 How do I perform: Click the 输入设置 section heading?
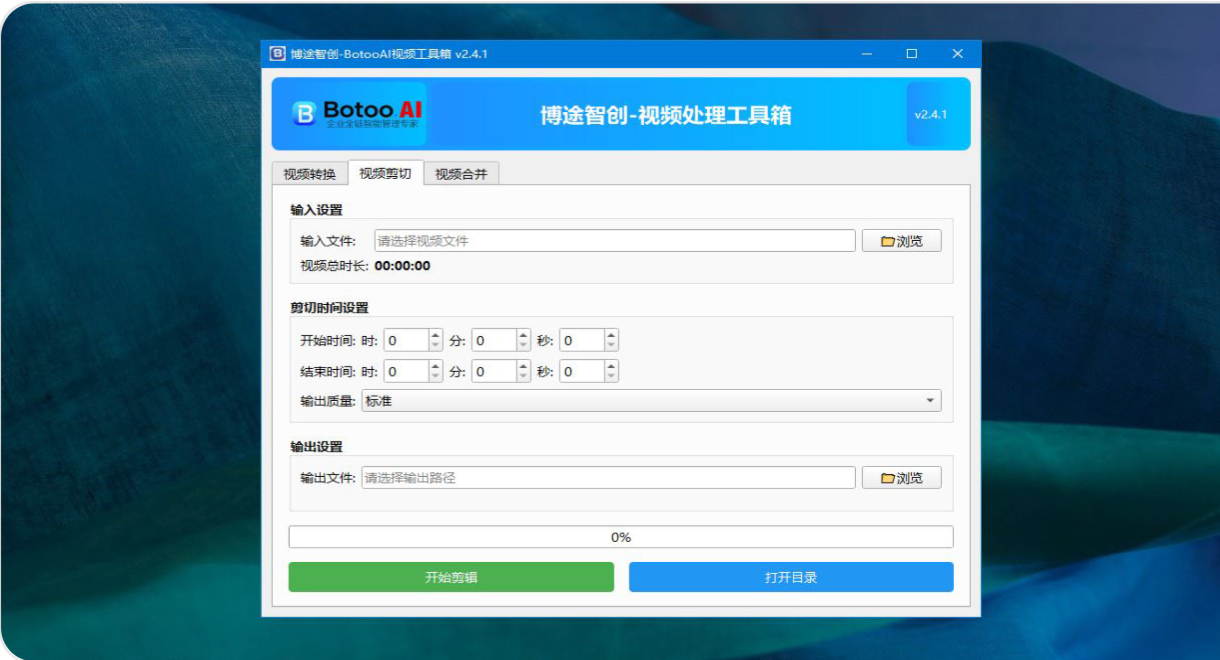(x=316, y=210)
